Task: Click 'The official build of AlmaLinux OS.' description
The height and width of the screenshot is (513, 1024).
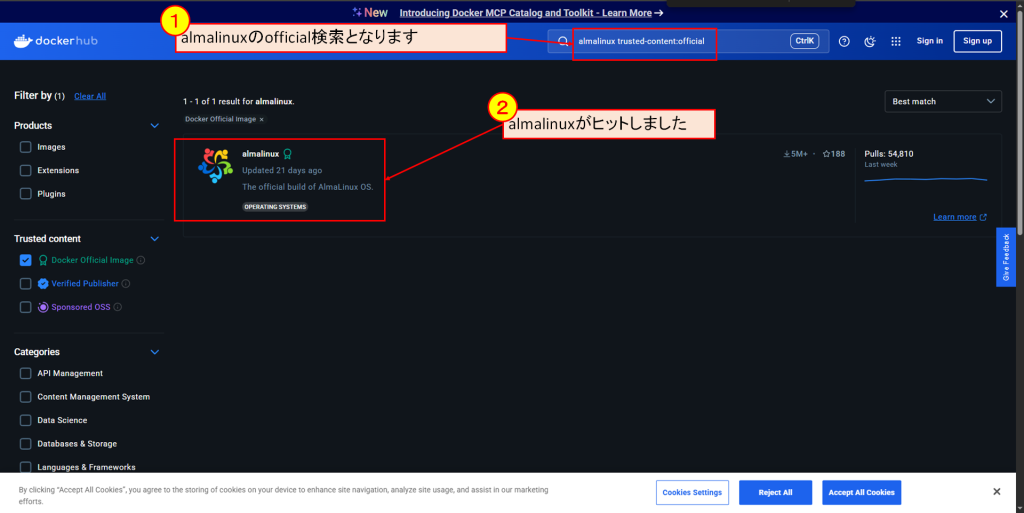Action: 308,187
